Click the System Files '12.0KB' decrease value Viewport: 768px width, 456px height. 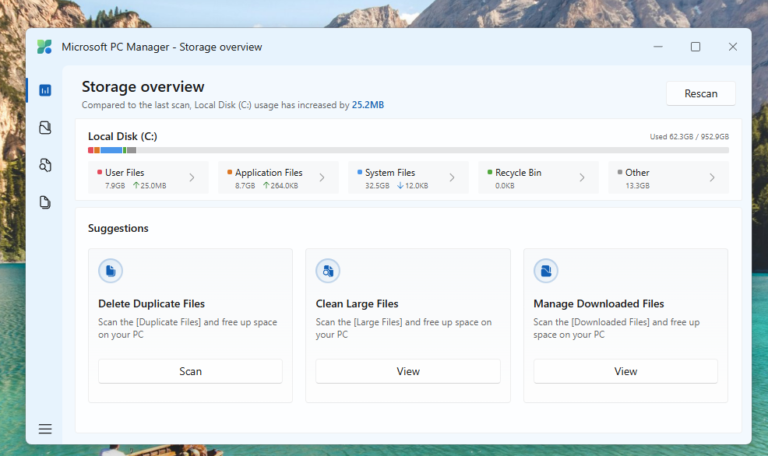coord(416,186)
